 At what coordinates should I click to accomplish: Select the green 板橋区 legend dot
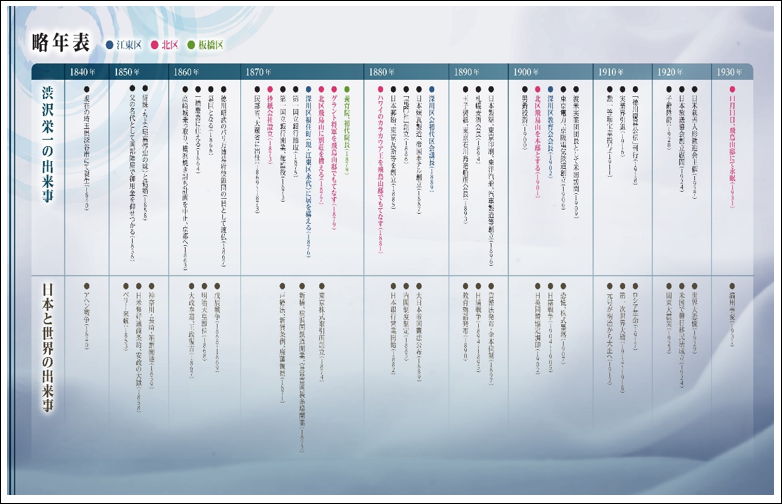[191, 45]
